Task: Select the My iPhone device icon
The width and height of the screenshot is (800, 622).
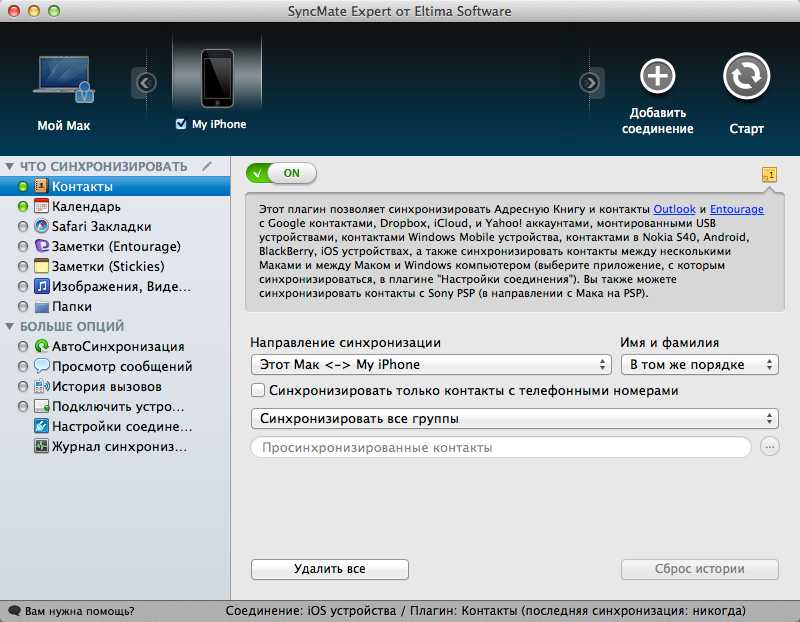Action: point(217,78)
